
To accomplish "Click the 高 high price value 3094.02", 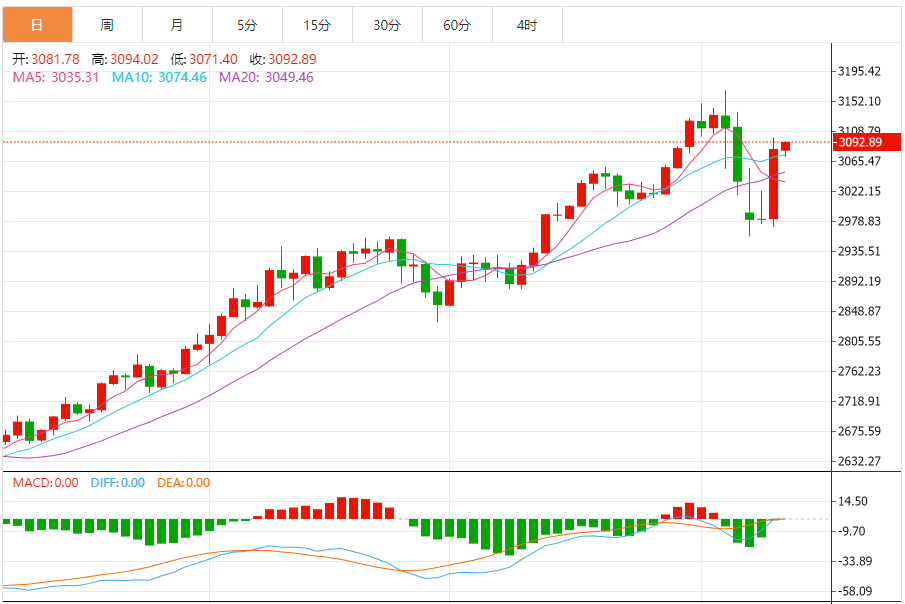I will point(134,59).
